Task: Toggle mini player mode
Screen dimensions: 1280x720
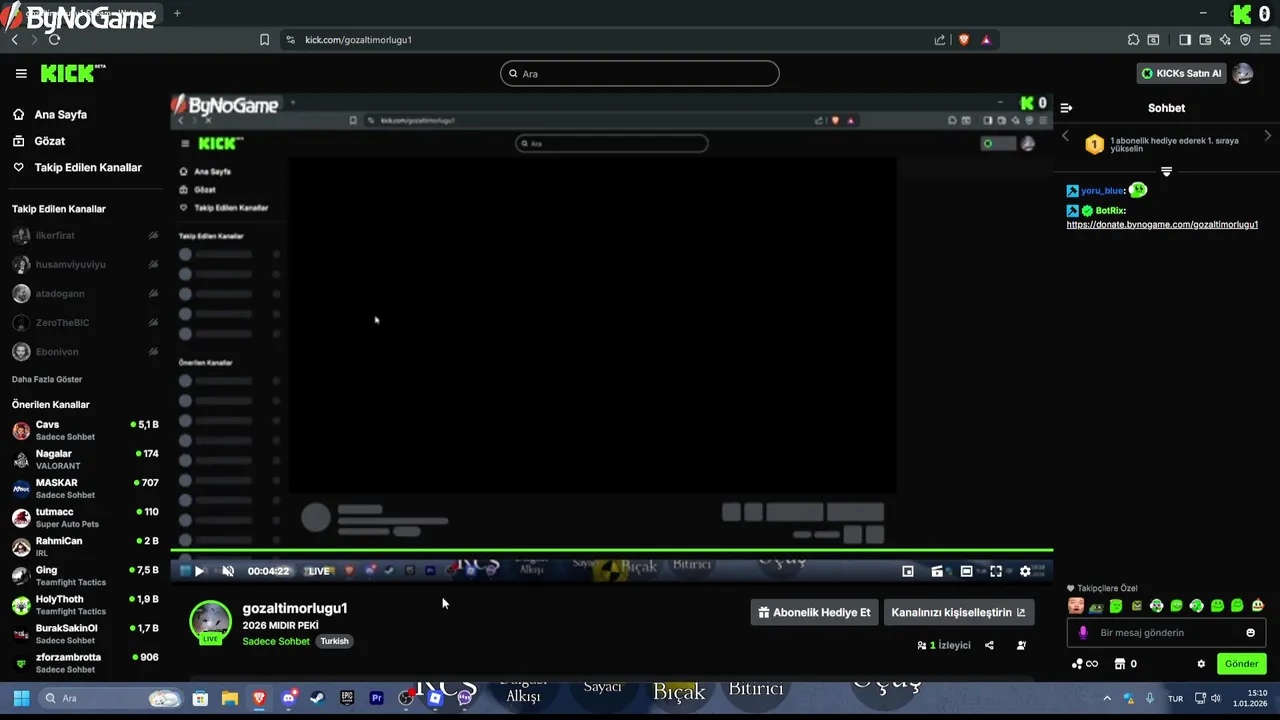Action: pos(908,571)
